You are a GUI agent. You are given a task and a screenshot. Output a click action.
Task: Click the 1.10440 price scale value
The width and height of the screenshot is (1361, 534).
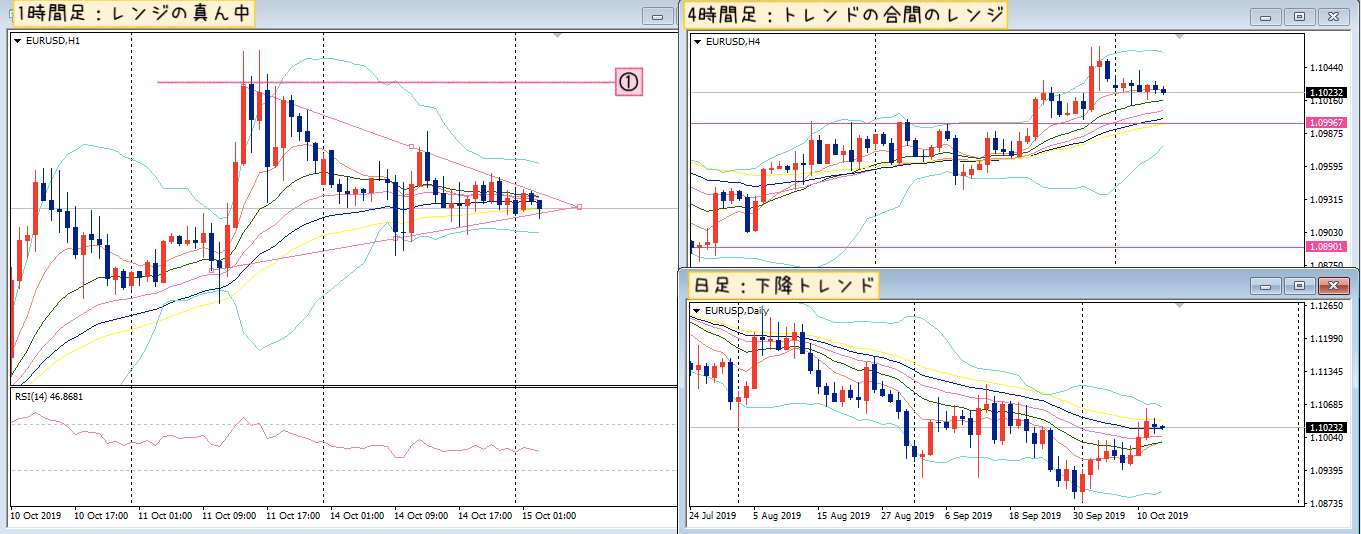(1326, 68)
